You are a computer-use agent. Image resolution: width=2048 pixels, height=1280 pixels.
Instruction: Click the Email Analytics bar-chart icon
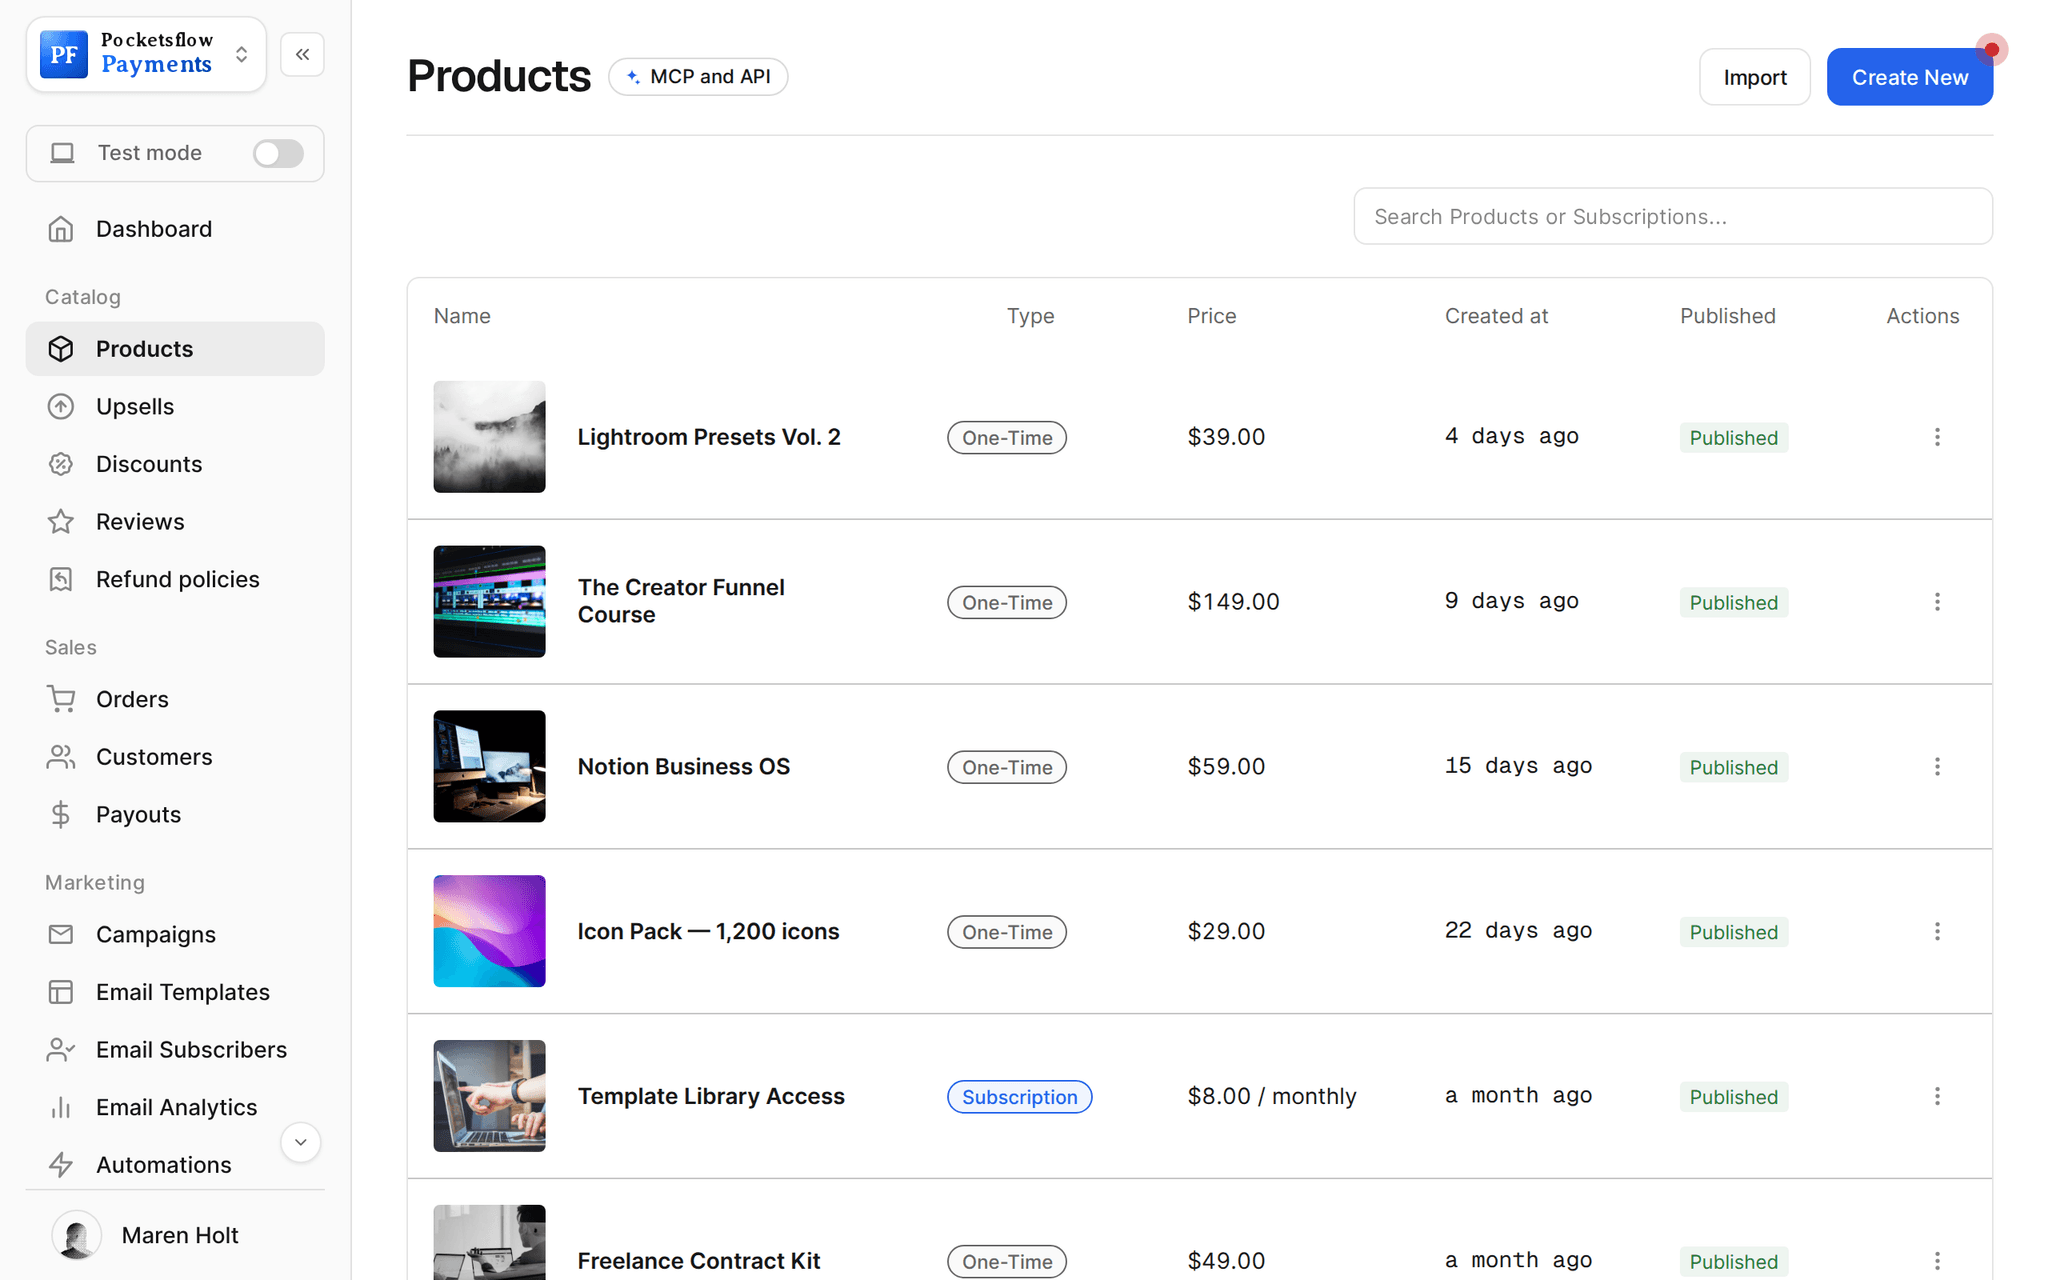coord(61,1107)
